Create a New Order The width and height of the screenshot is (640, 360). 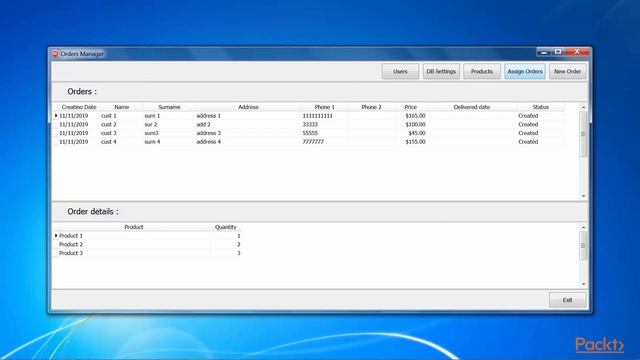[x=567, y=71]
